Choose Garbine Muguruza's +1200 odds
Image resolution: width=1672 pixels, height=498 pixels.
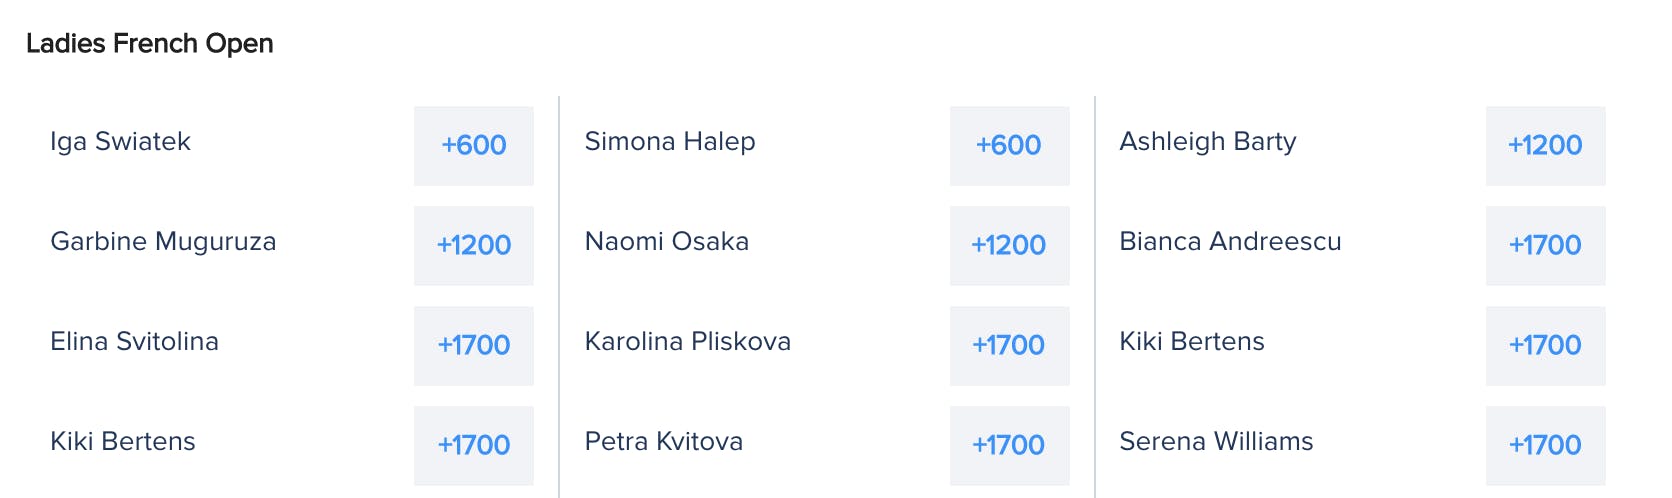[x=474, y=246]
